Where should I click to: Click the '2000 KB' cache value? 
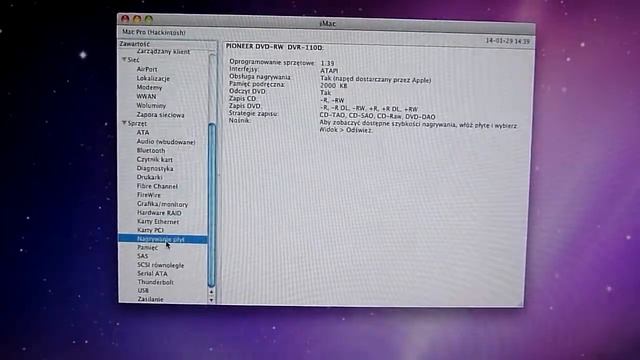333,85
